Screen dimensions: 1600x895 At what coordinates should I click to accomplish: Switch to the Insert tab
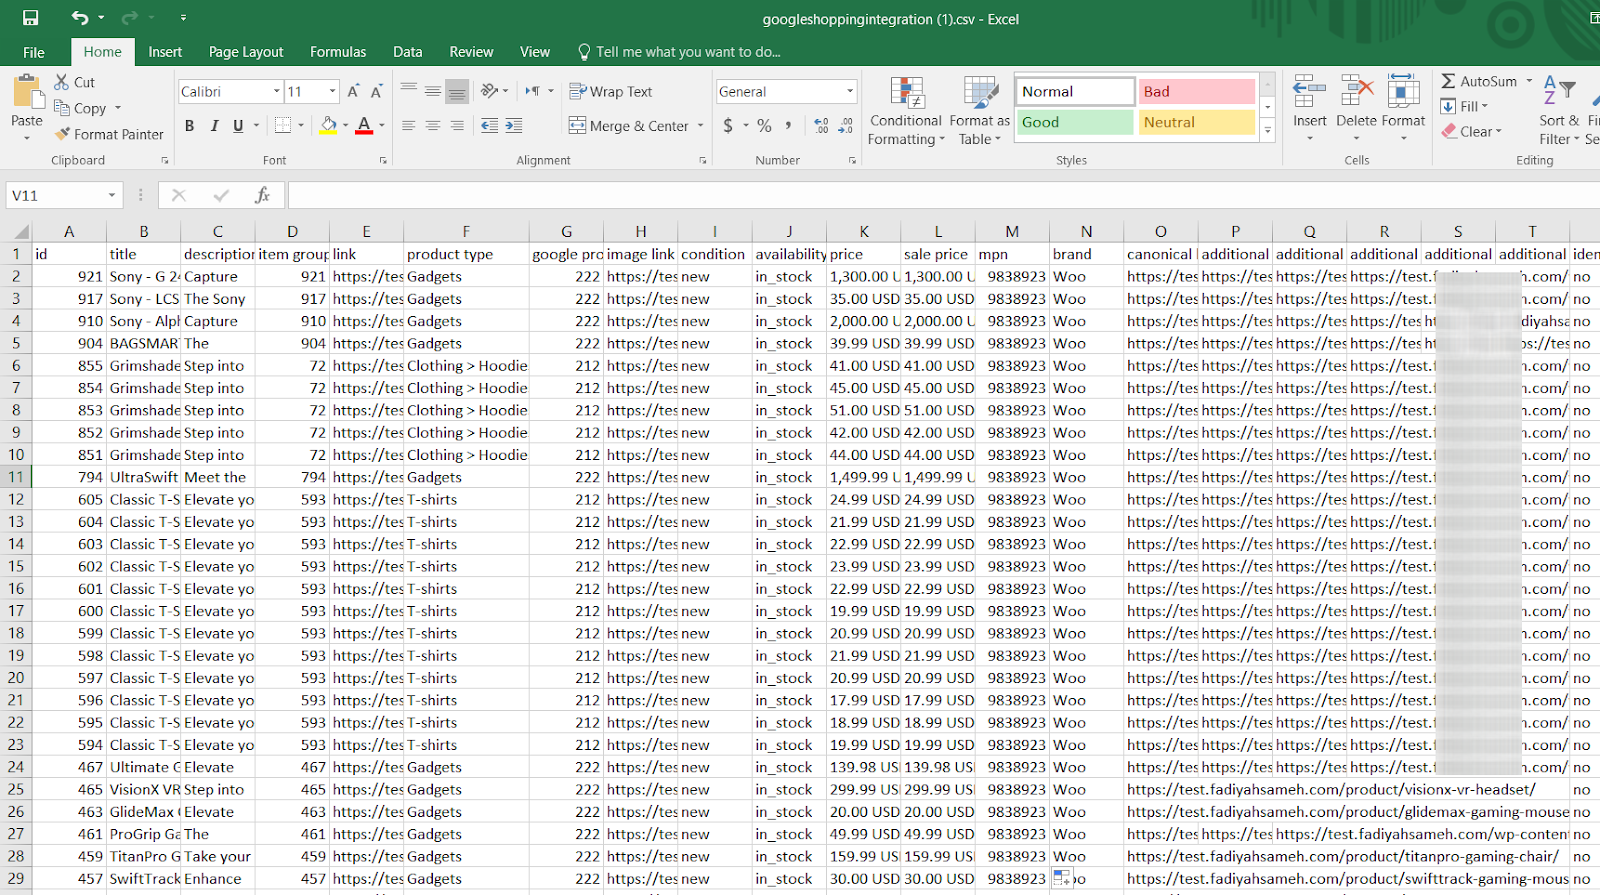click(x=165, y=52)
